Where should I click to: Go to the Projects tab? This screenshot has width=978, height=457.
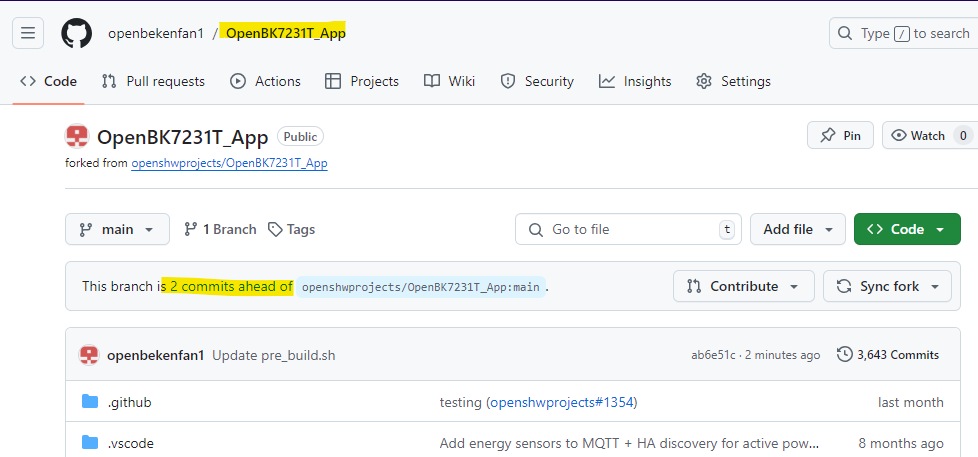click(362, 81)
